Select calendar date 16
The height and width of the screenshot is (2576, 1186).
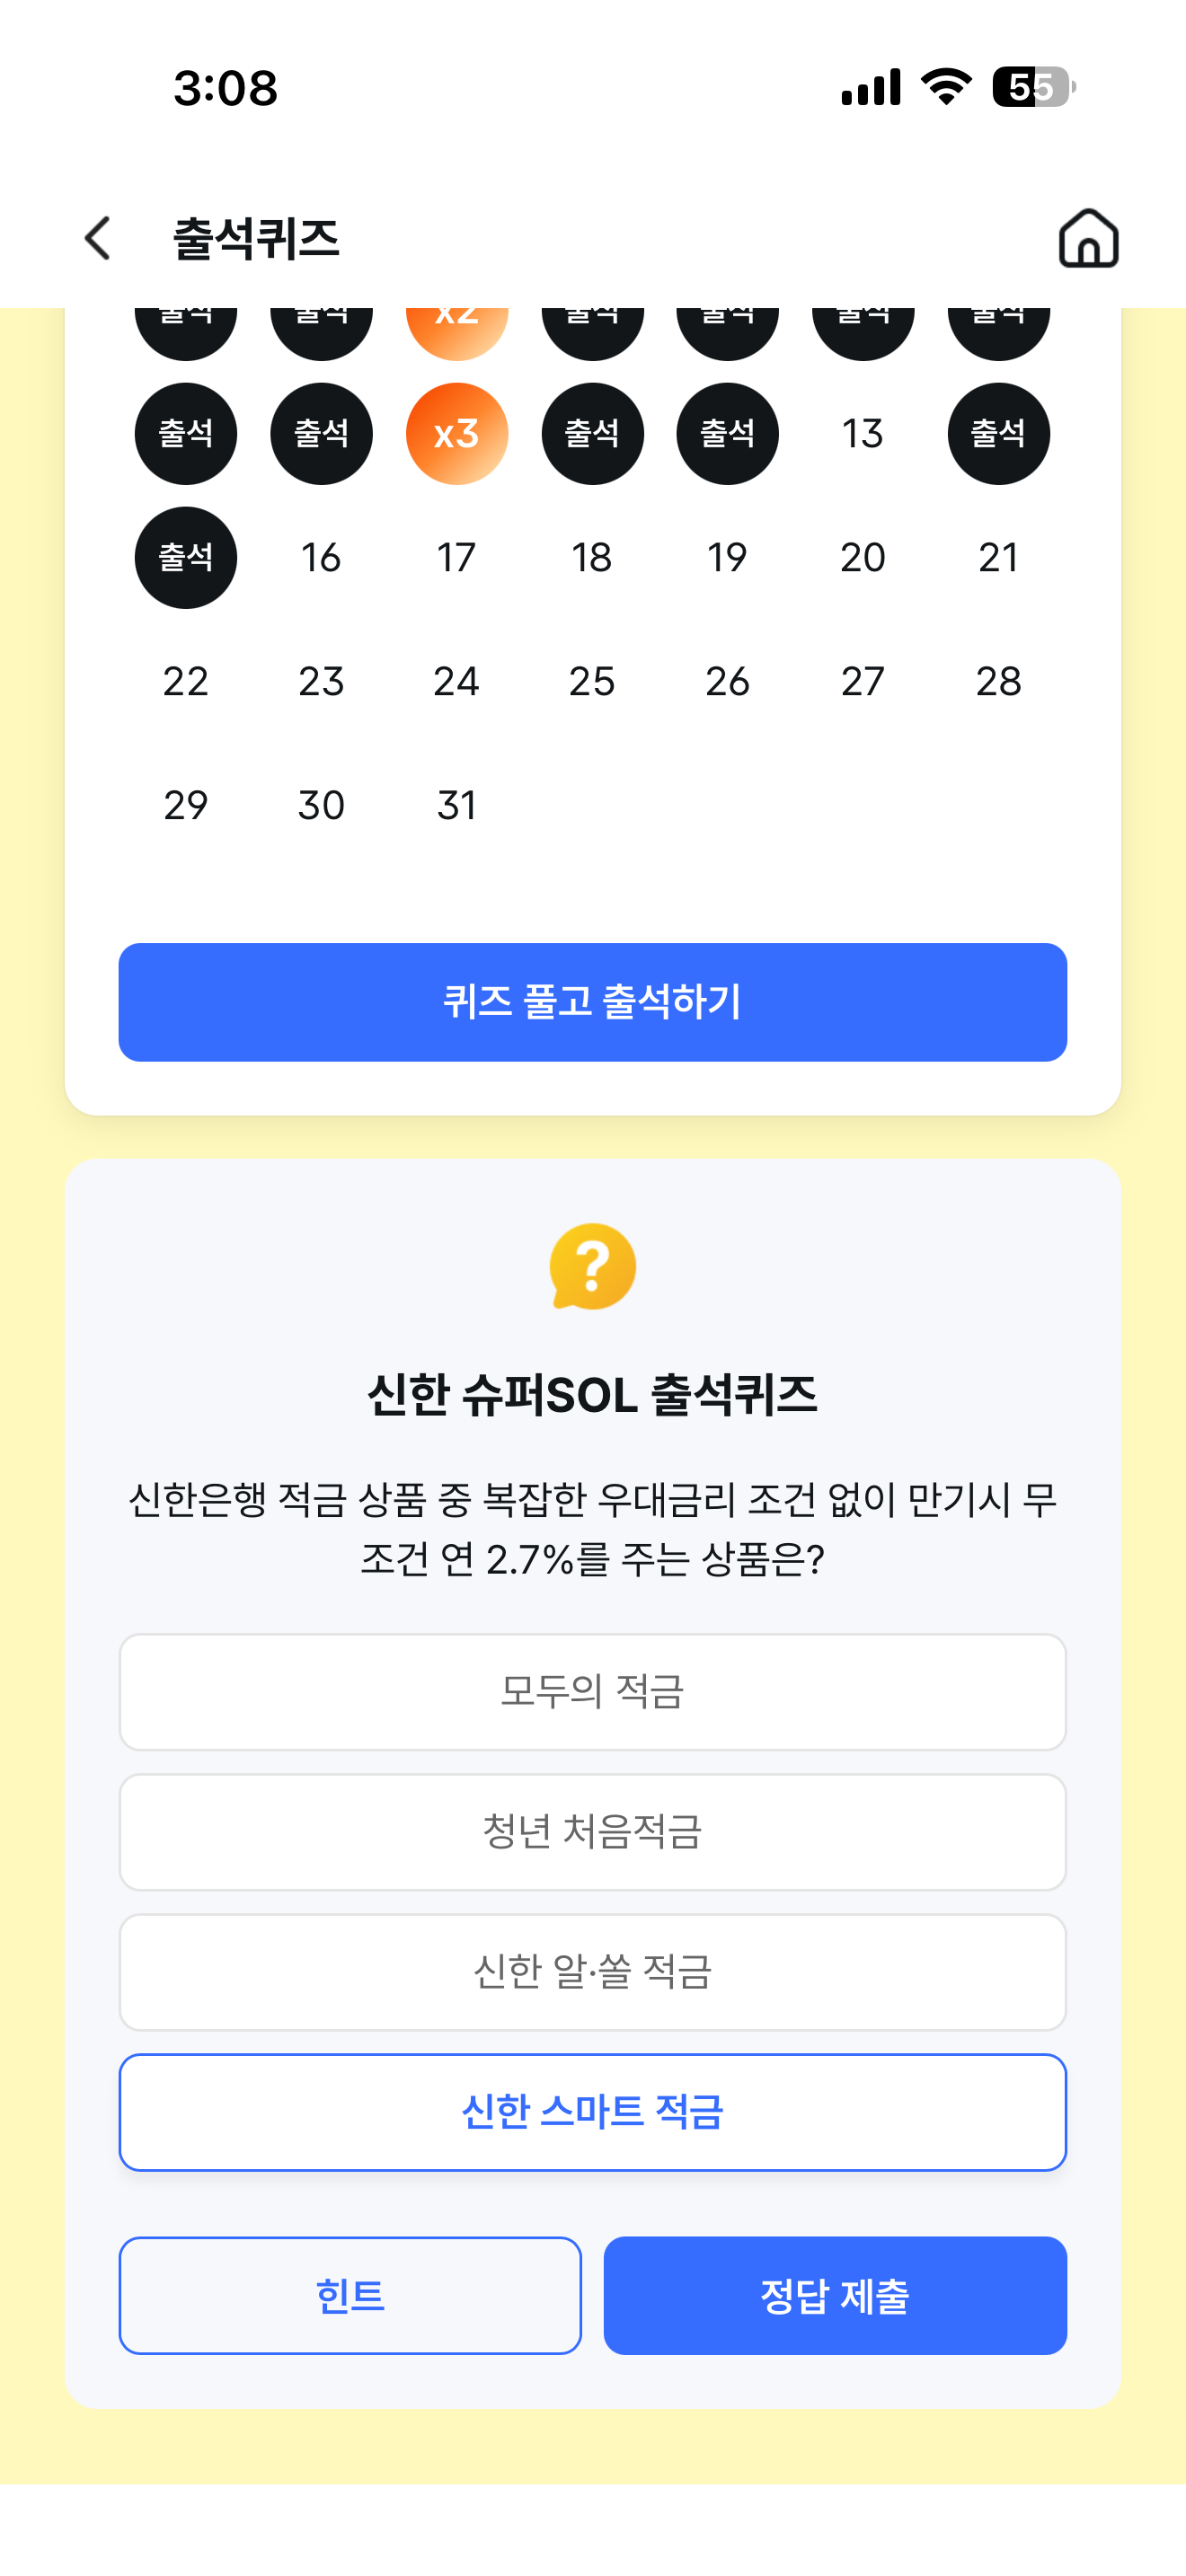pos(321,558)
